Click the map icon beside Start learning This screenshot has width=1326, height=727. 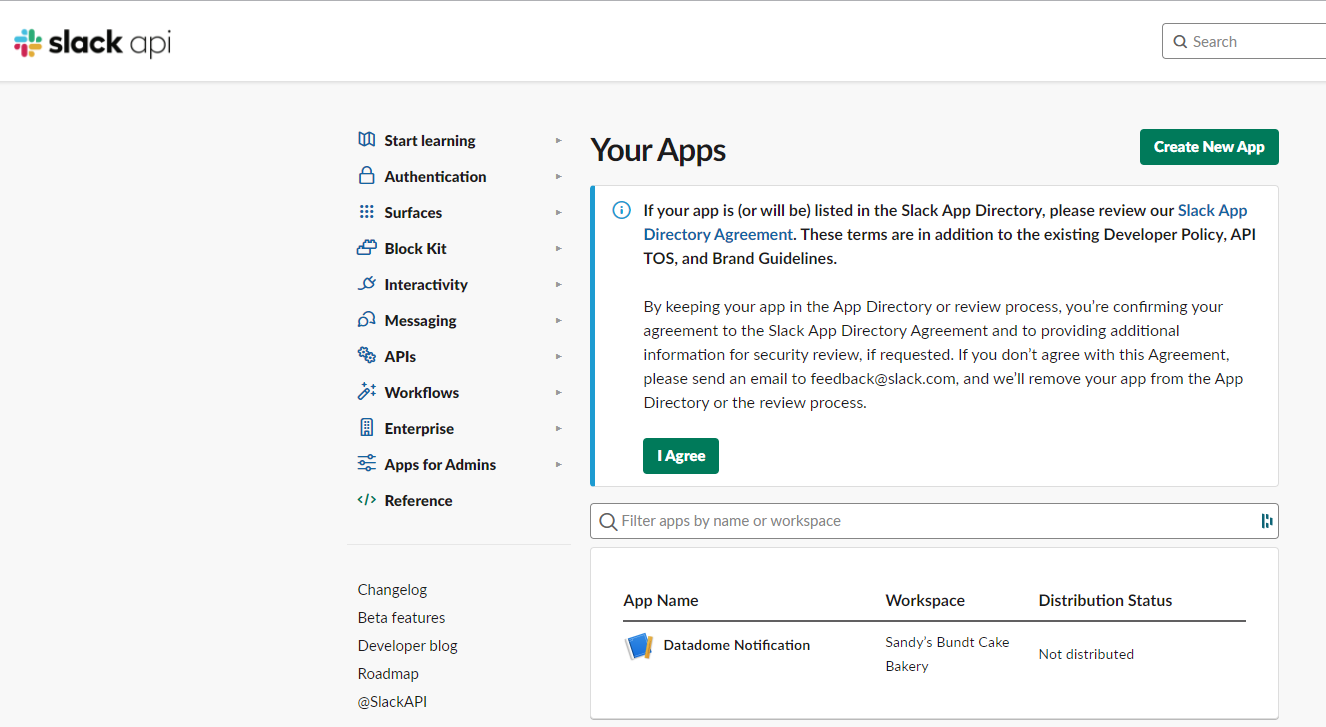[367, 140]
